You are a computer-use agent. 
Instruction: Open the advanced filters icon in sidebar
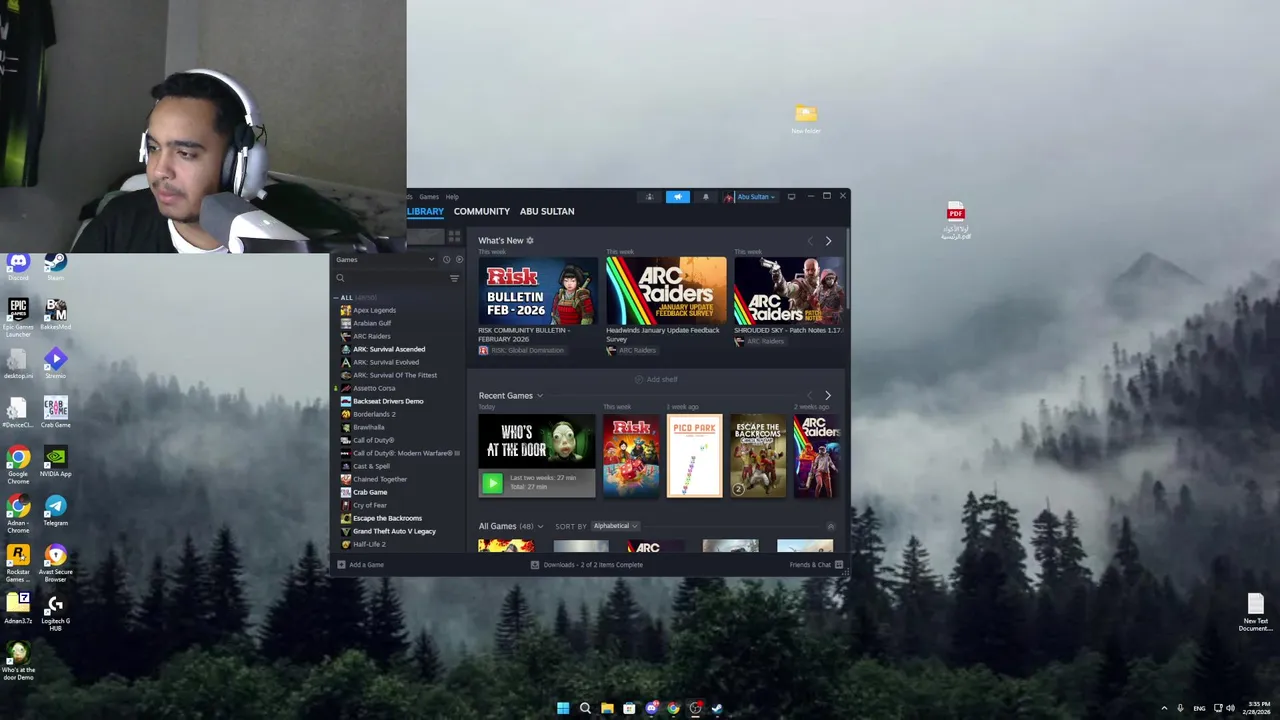click(x=454, y=278)
